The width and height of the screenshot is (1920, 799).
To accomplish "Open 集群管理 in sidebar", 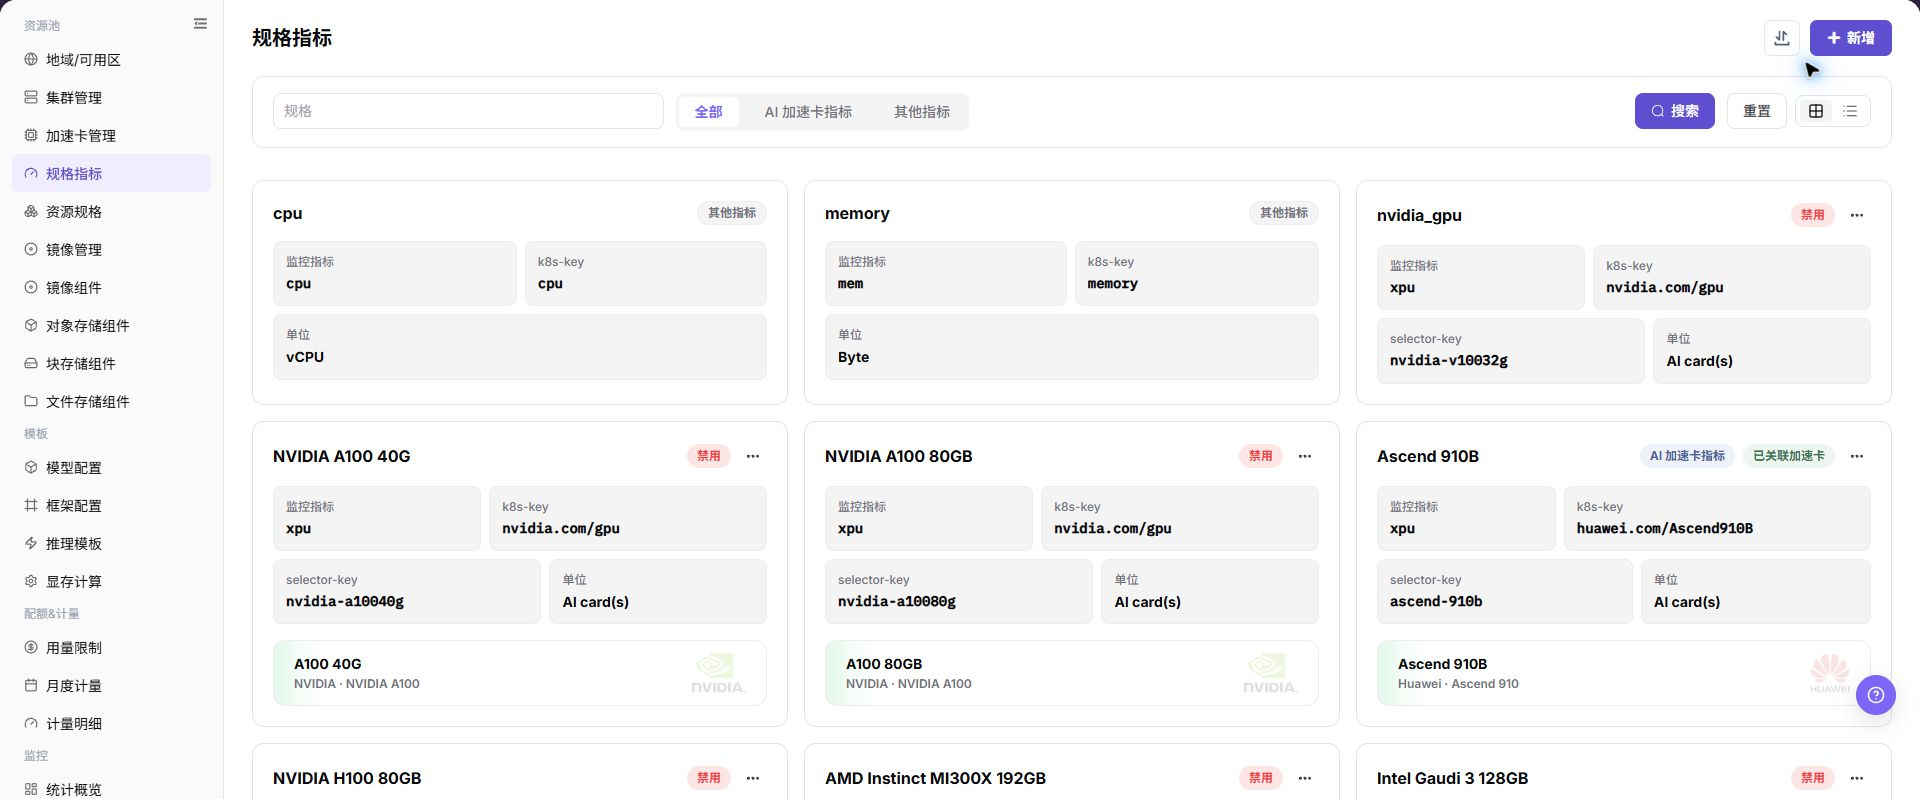I will click(111, 98).
